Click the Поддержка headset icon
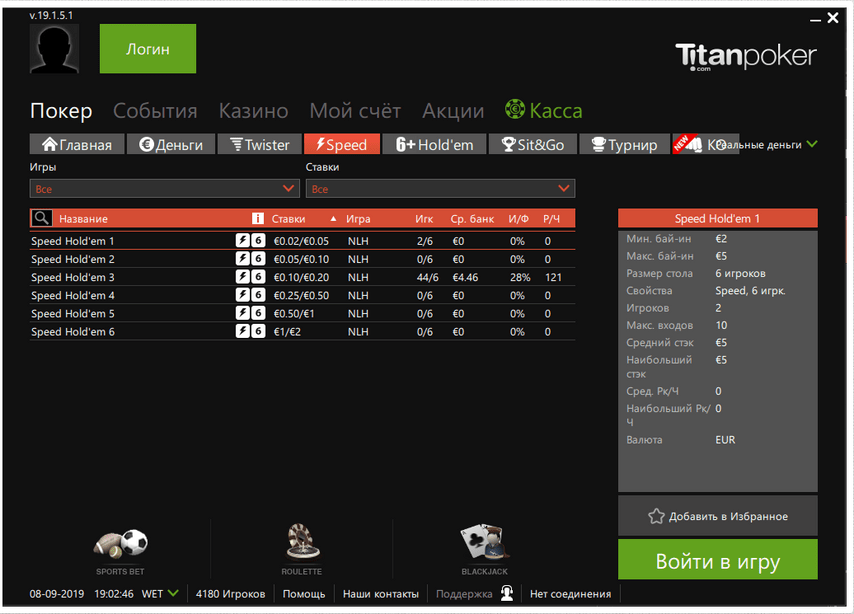Viewport: 854px width, 614px height. click(x=507, y=593)
